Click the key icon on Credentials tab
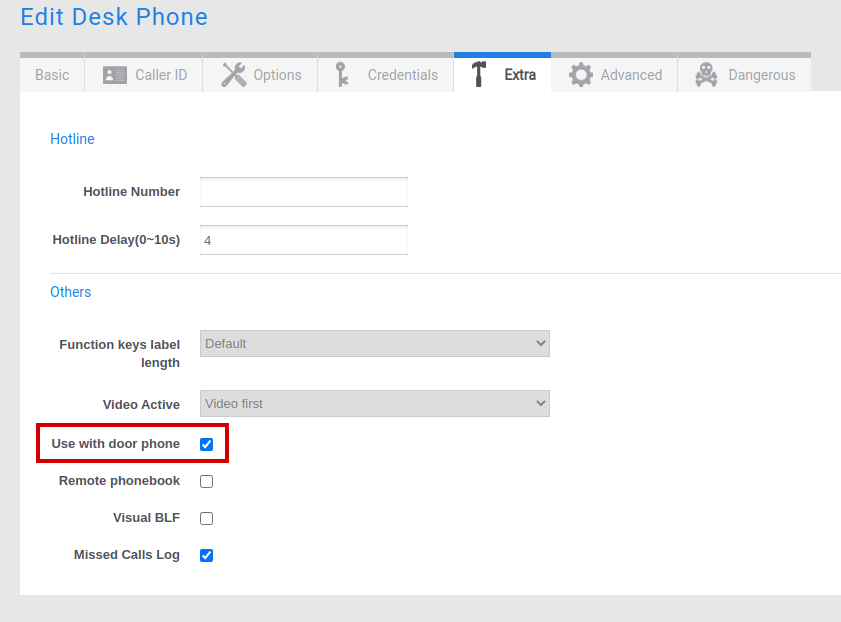The height and width of the screenshot is (622, 841). [x=342, y=75]
